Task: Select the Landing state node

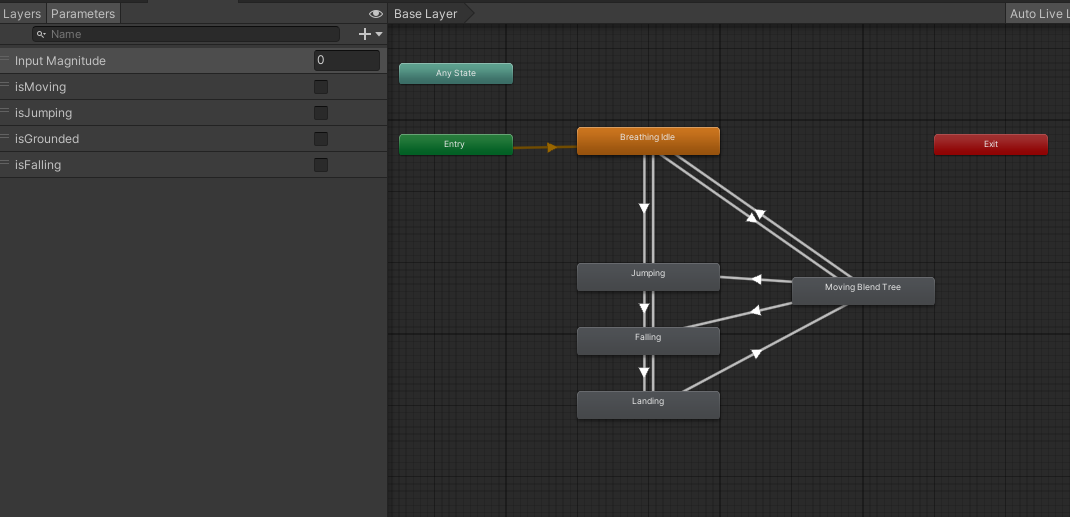Action: tap(648, 405)
